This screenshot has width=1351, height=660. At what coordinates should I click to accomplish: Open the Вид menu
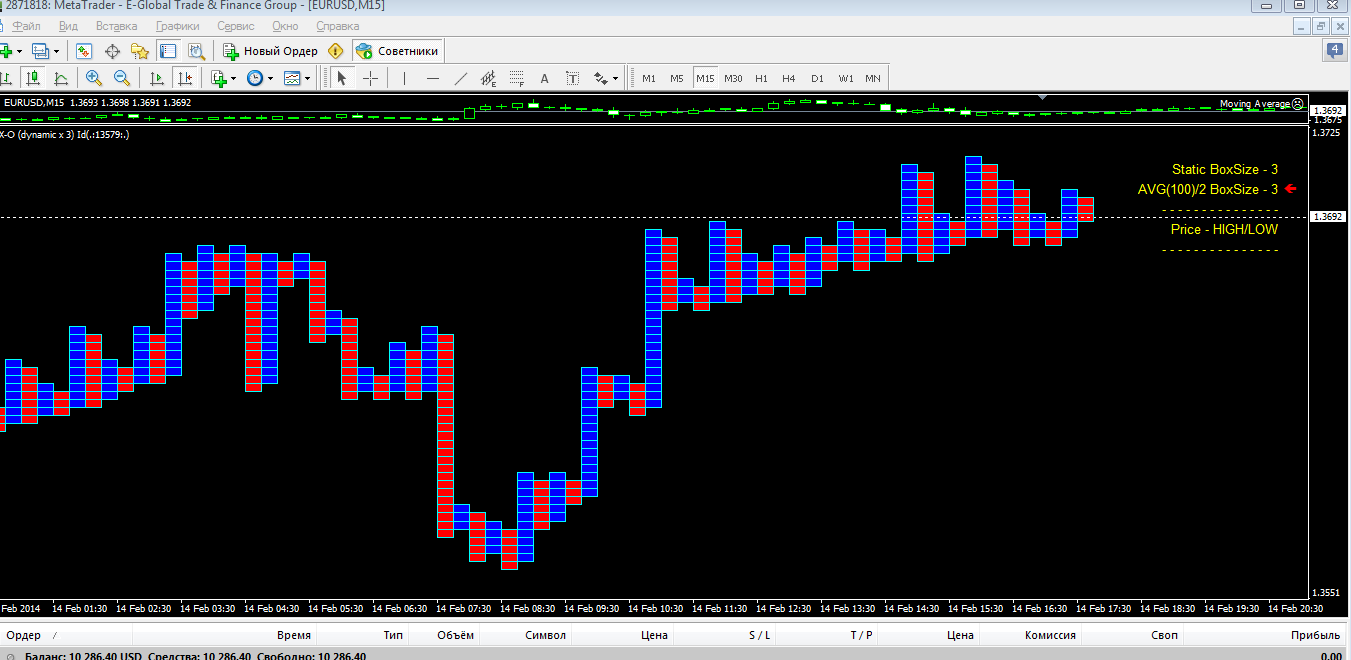[68, 26]
